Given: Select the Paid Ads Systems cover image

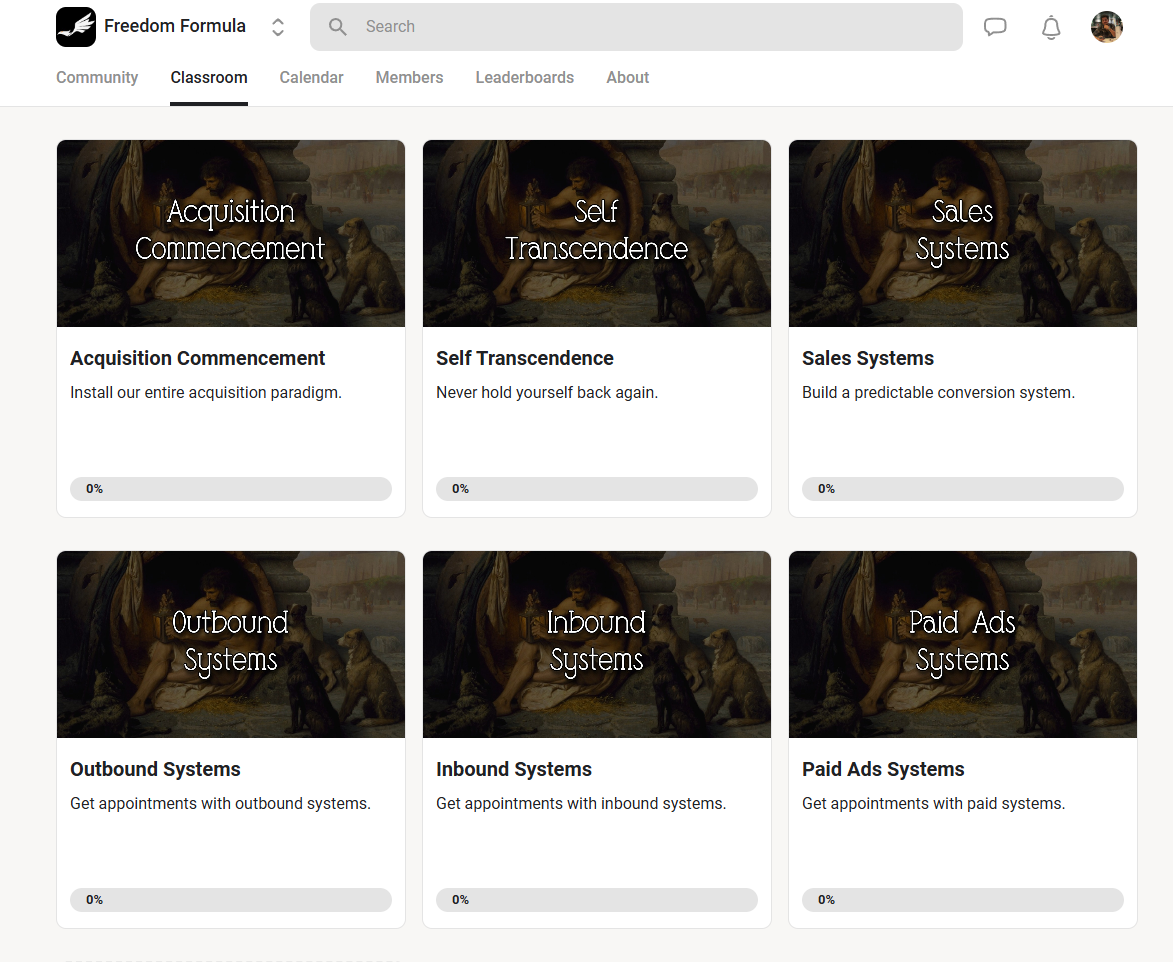Looking at the screenshot, I should point(963,644).
